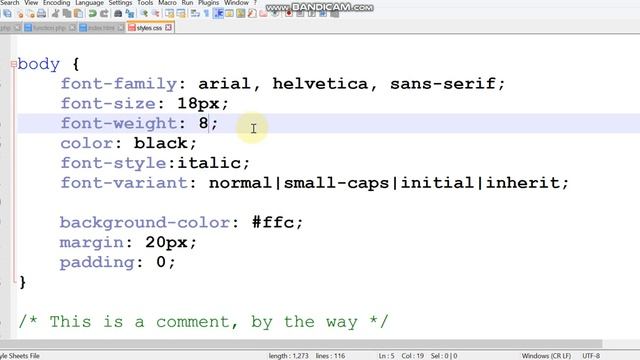
Task: Click Windows (CR LF) in status bar
Action: click(546, 356)
